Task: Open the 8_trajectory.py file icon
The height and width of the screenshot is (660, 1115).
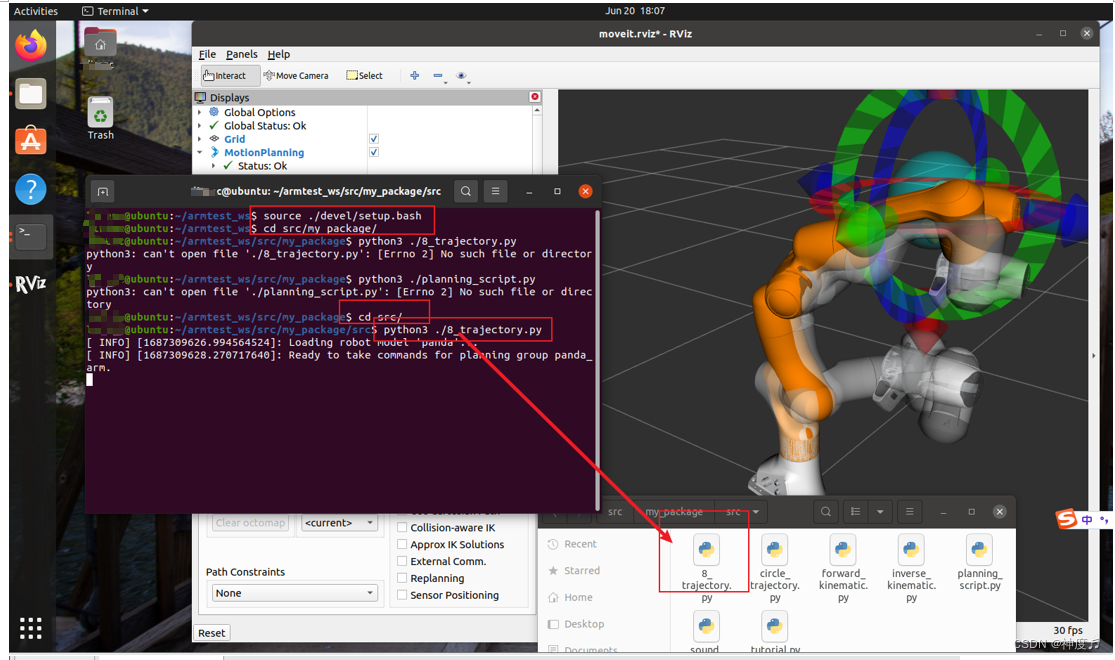Action: tap(706, 550)
